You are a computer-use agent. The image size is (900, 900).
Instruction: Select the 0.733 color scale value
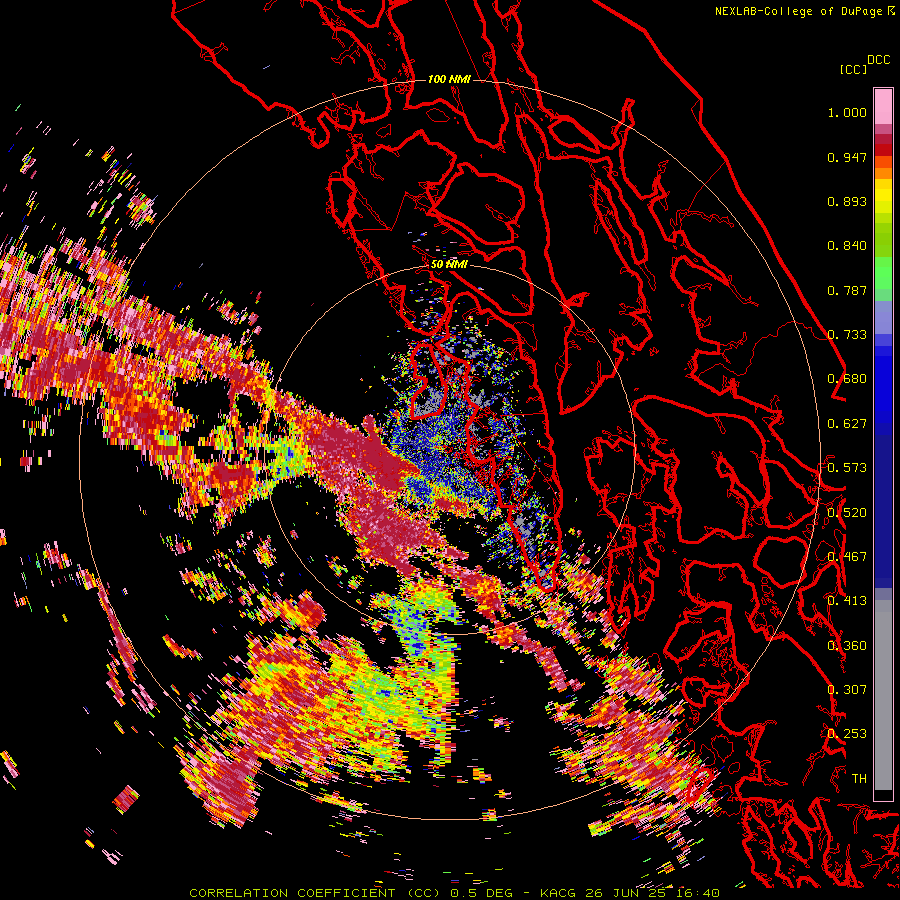pyautogui.click(x=847, y=334)
